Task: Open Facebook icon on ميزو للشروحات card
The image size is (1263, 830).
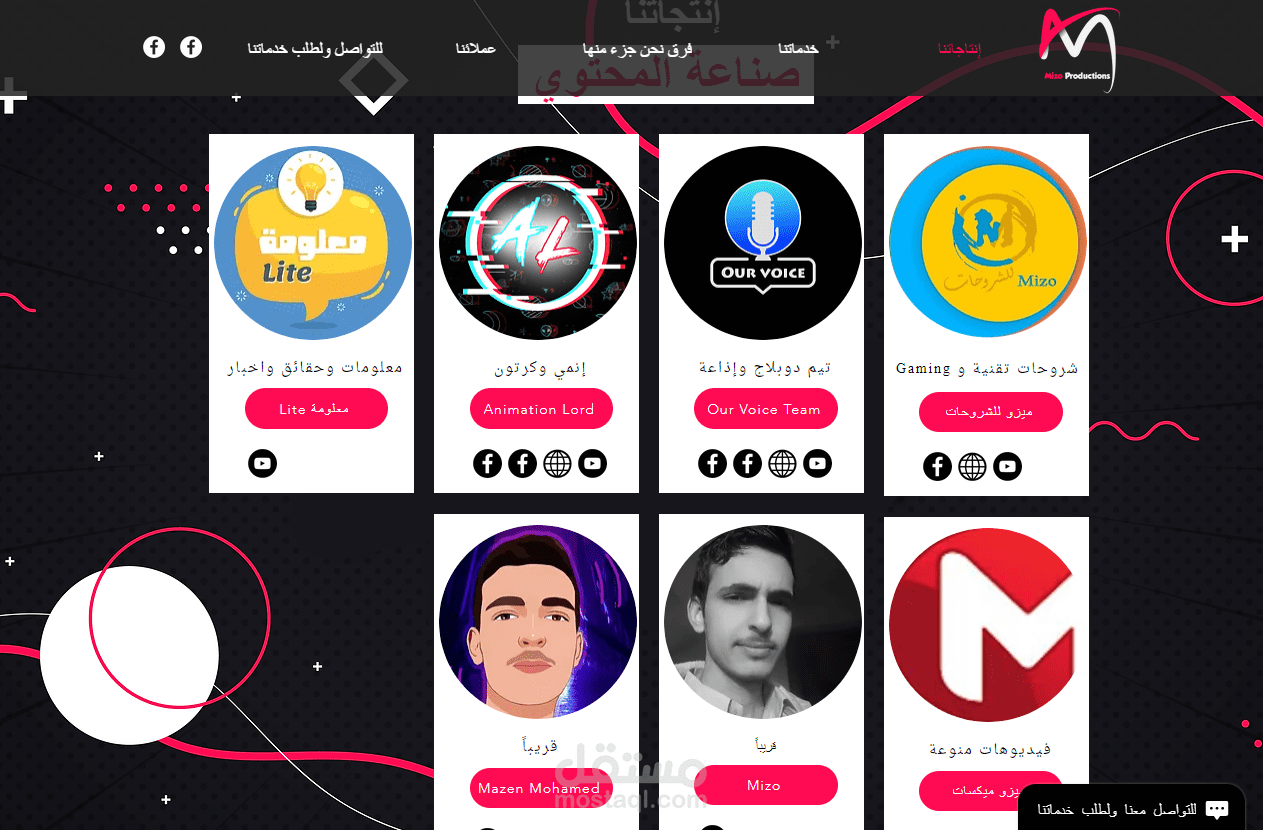Action: coord(937,466)
